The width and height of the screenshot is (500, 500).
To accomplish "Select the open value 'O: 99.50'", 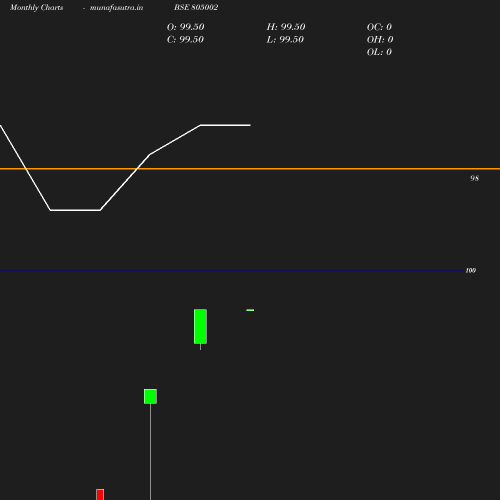I will tap(186, 27).
